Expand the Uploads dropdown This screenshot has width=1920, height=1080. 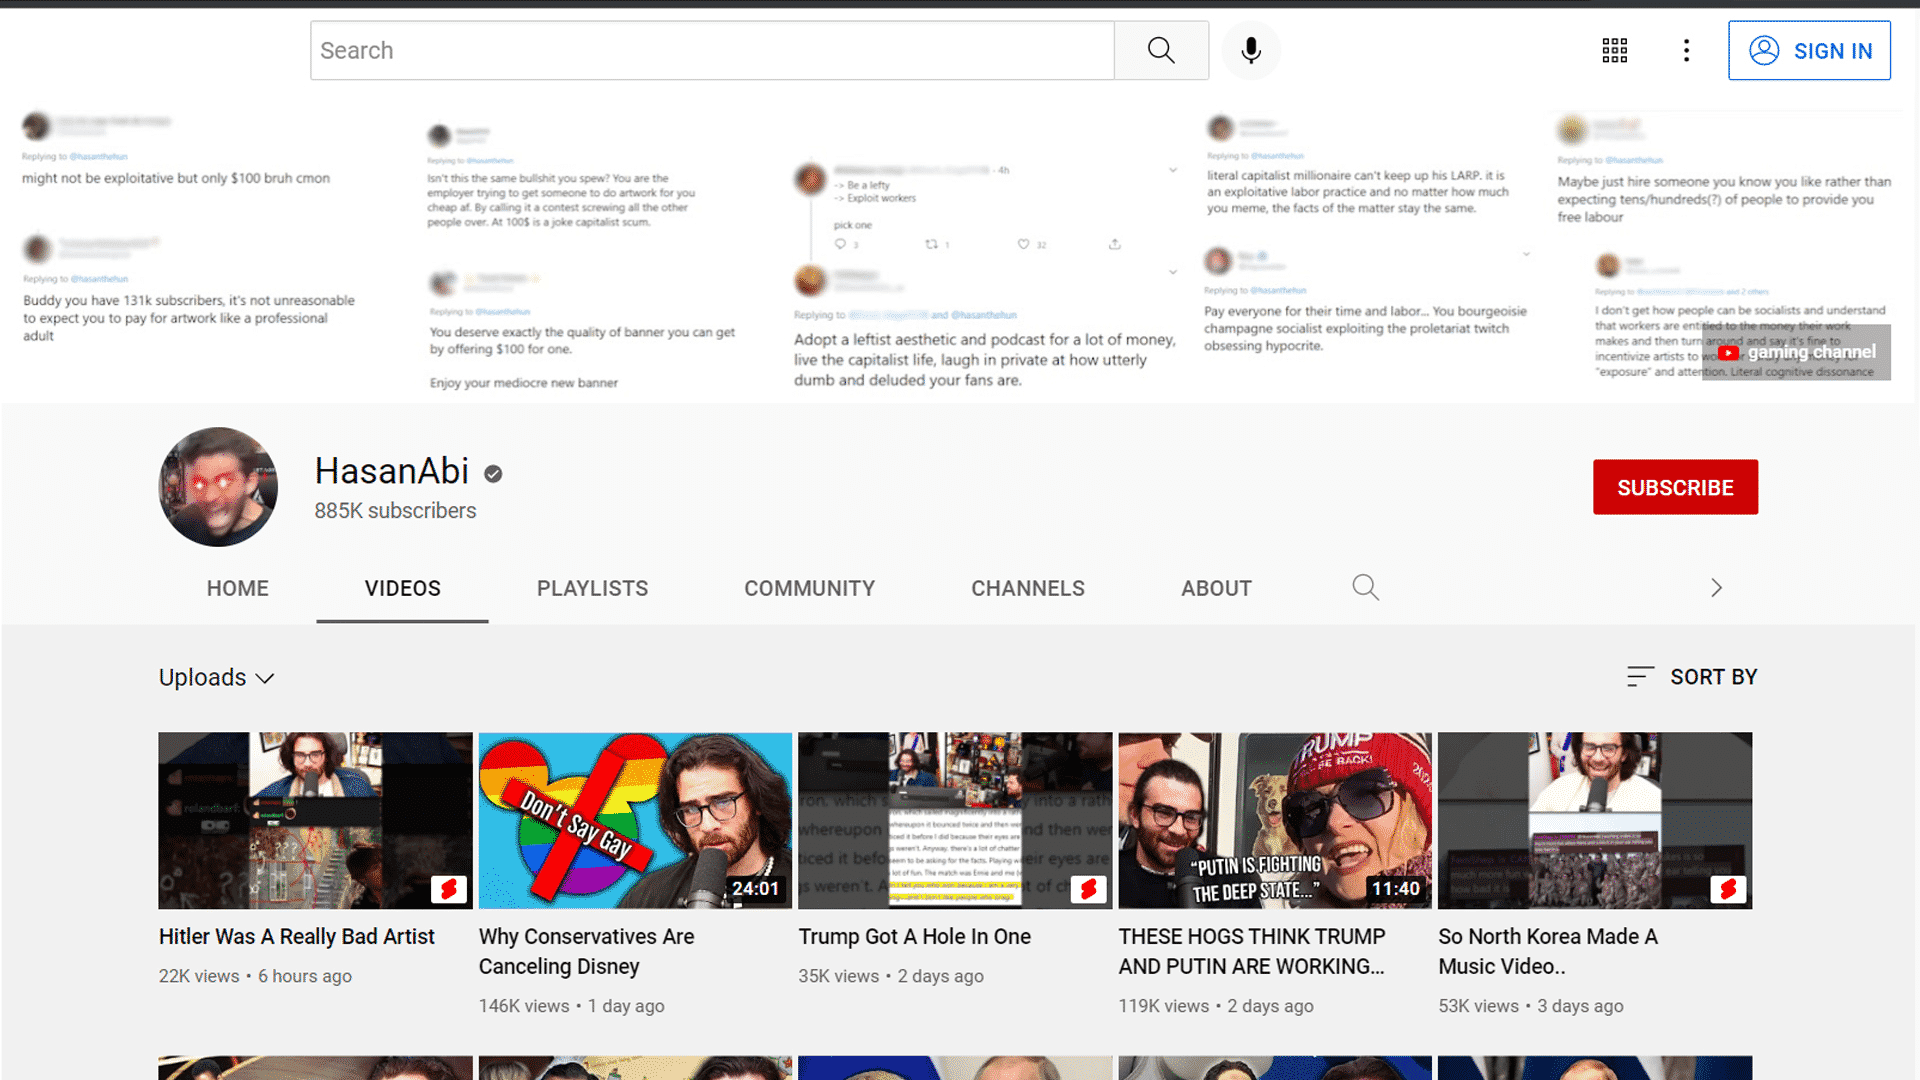click(217, 677)
